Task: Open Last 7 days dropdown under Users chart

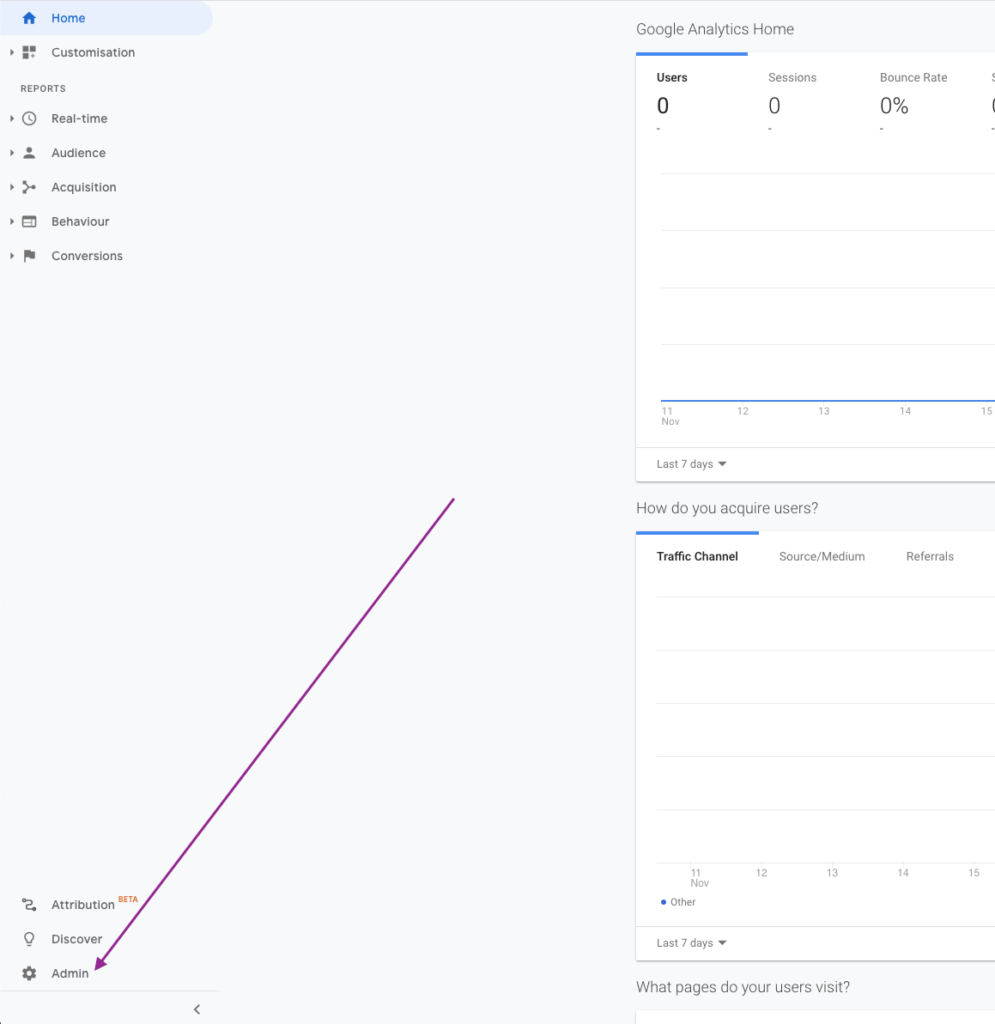Action: tap(691, 464)
